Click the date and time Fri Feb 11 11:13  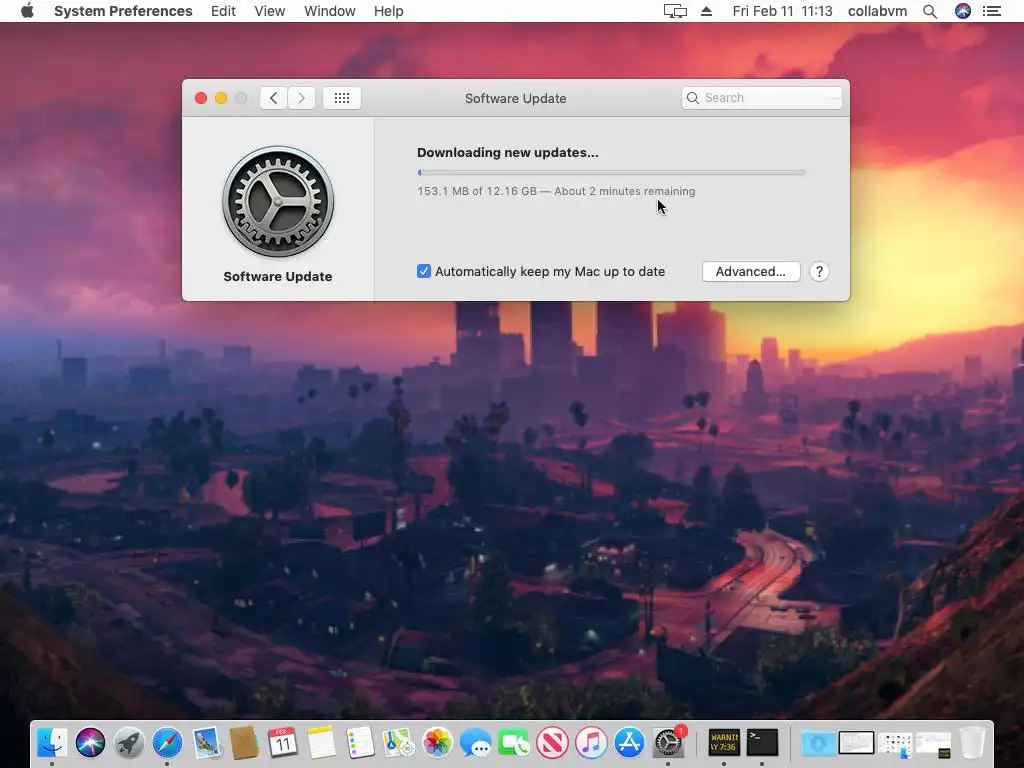[782, 11]
